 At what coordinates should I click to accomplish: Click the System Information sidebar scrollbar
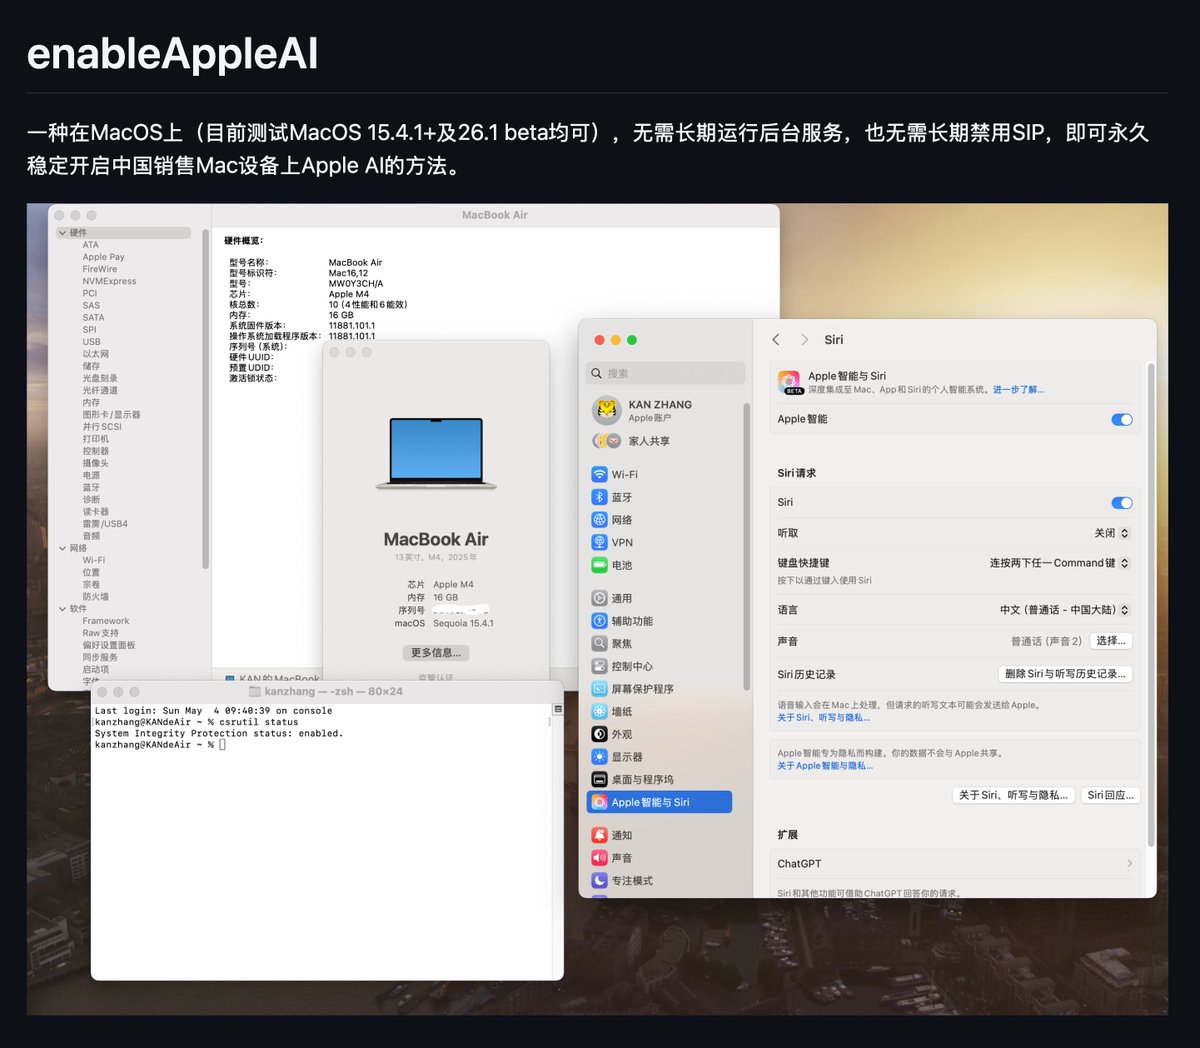206,400
